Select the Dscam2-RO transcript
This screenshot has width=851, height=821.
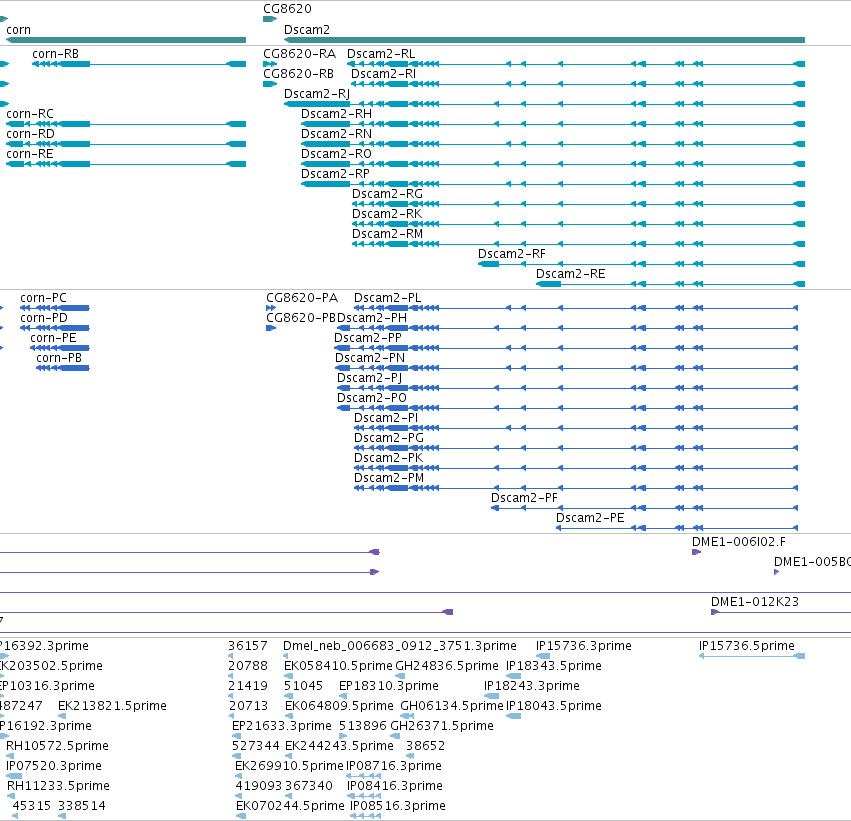click(x=553, y=164)
